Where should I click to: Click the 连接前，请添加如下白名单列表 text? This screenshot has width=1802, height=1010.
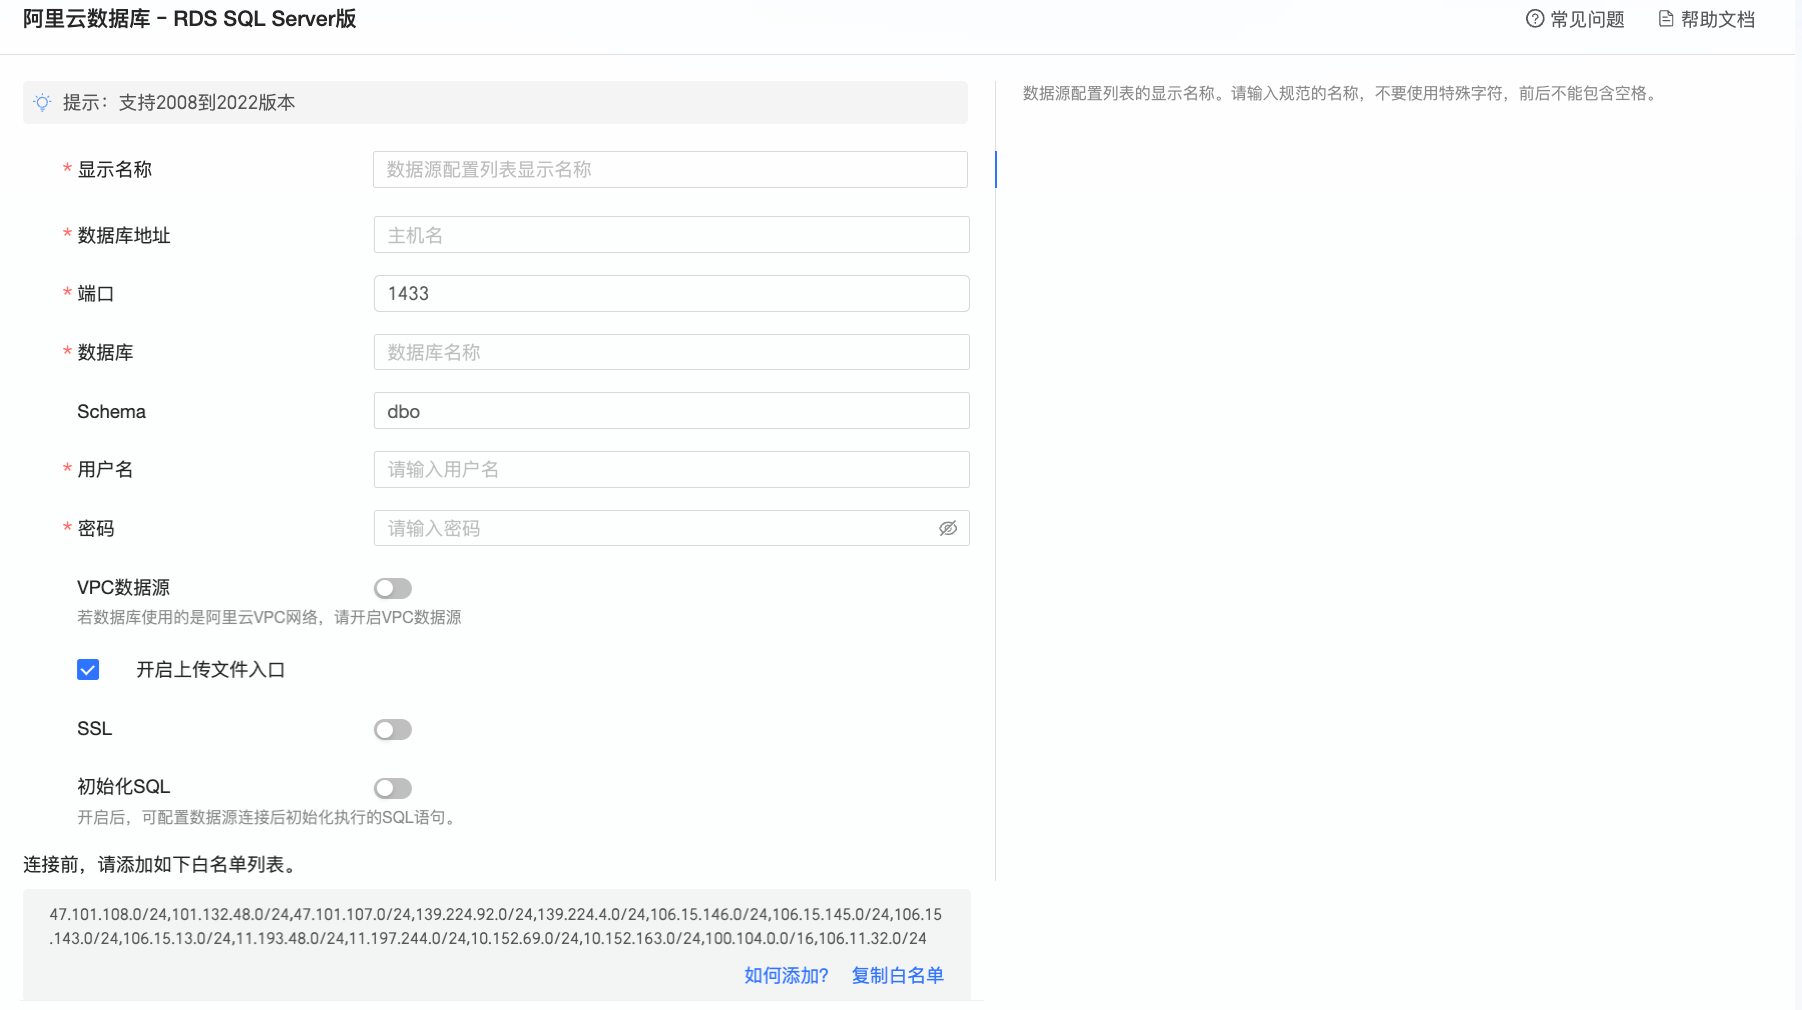(x=162, y=864)
